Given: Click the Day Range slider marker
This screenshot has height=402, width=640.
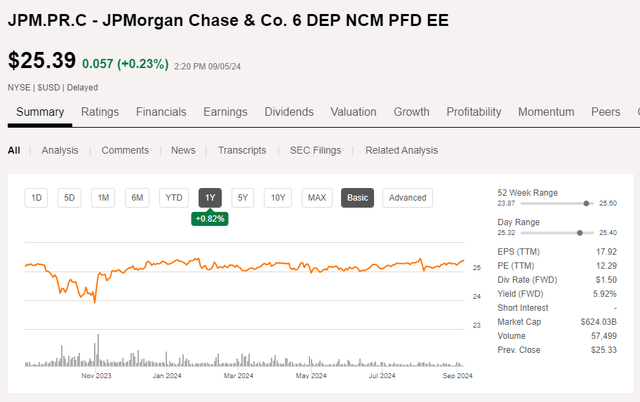Looking at the screenshot, I should (580, 232).
